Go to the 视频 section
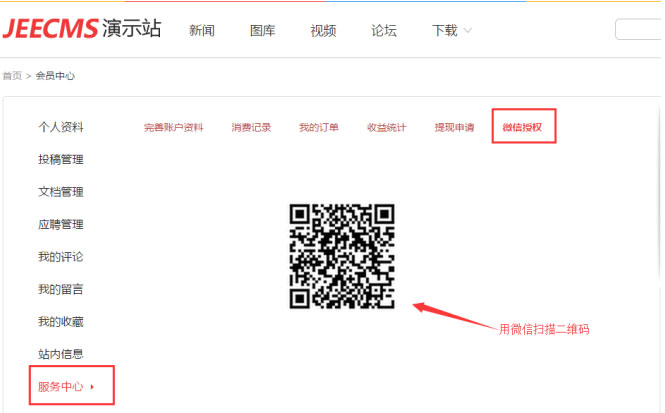 click(x=323, y=31)
